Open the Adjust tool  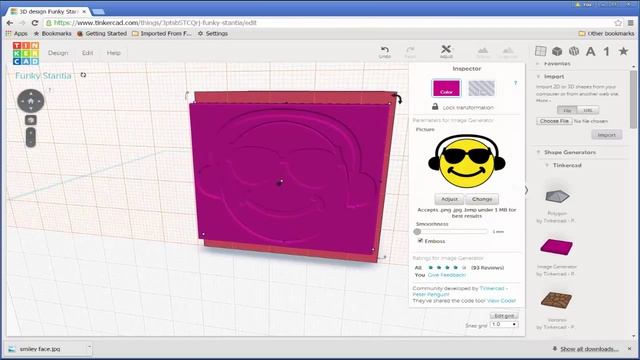[x=446, y=51]
